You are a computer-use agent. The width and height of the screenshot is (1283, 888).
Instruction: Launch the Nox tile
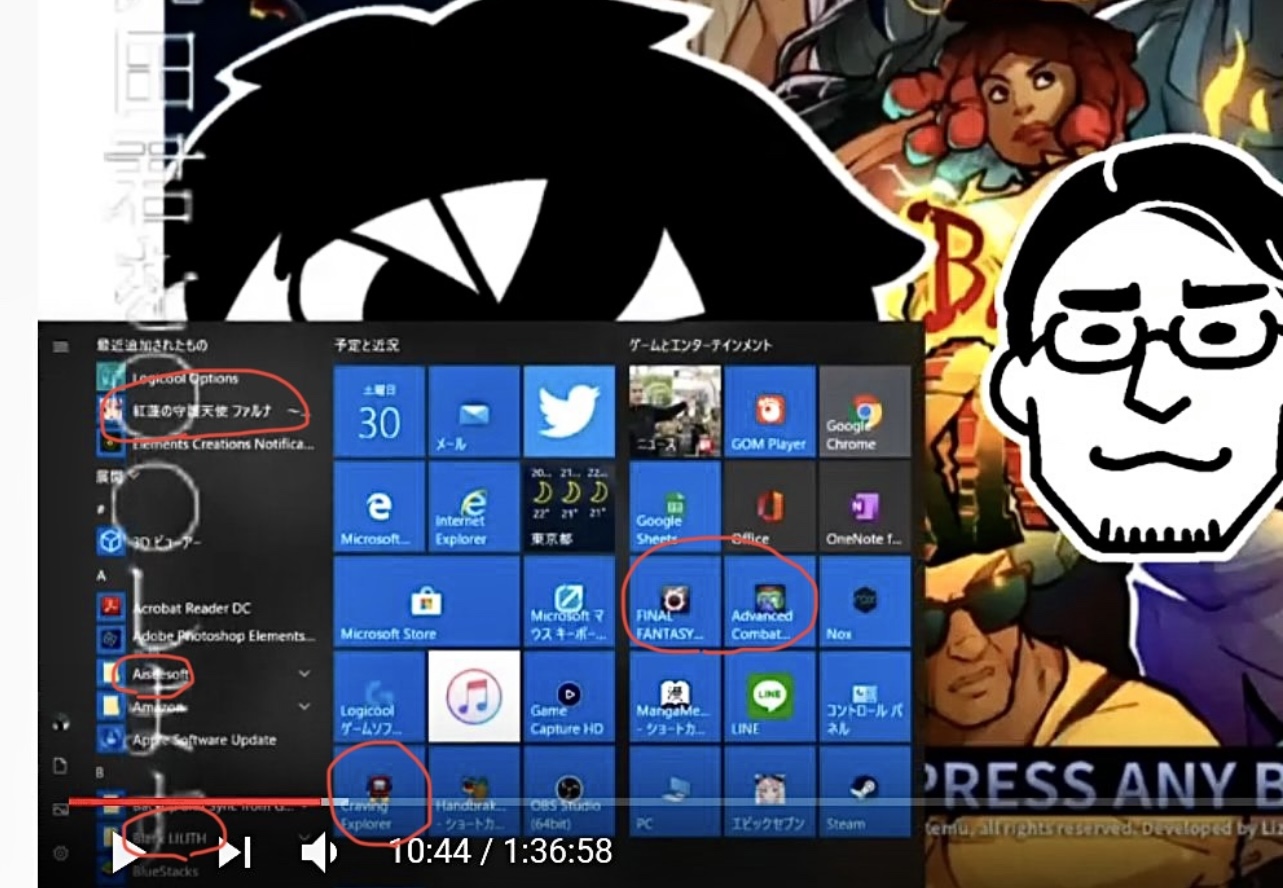865,602
